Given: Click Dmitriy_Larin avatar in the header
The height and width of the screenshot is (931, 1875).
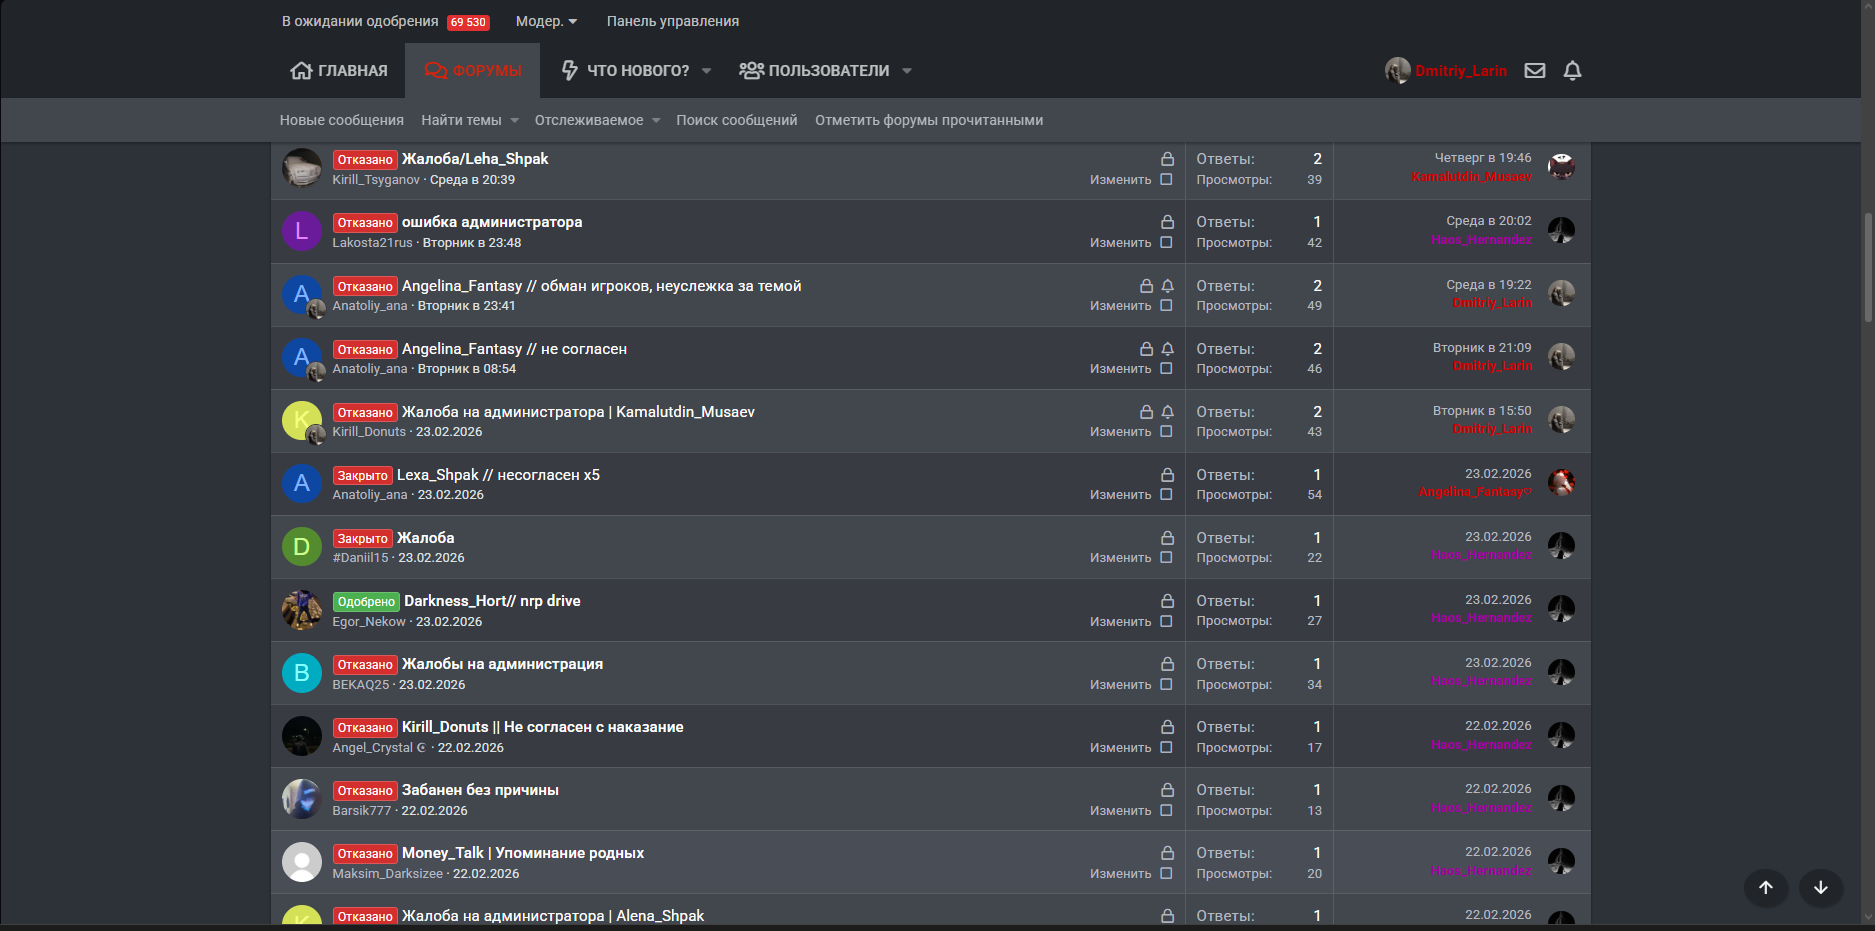Looking at the screenshot, I should point(1397,70).
